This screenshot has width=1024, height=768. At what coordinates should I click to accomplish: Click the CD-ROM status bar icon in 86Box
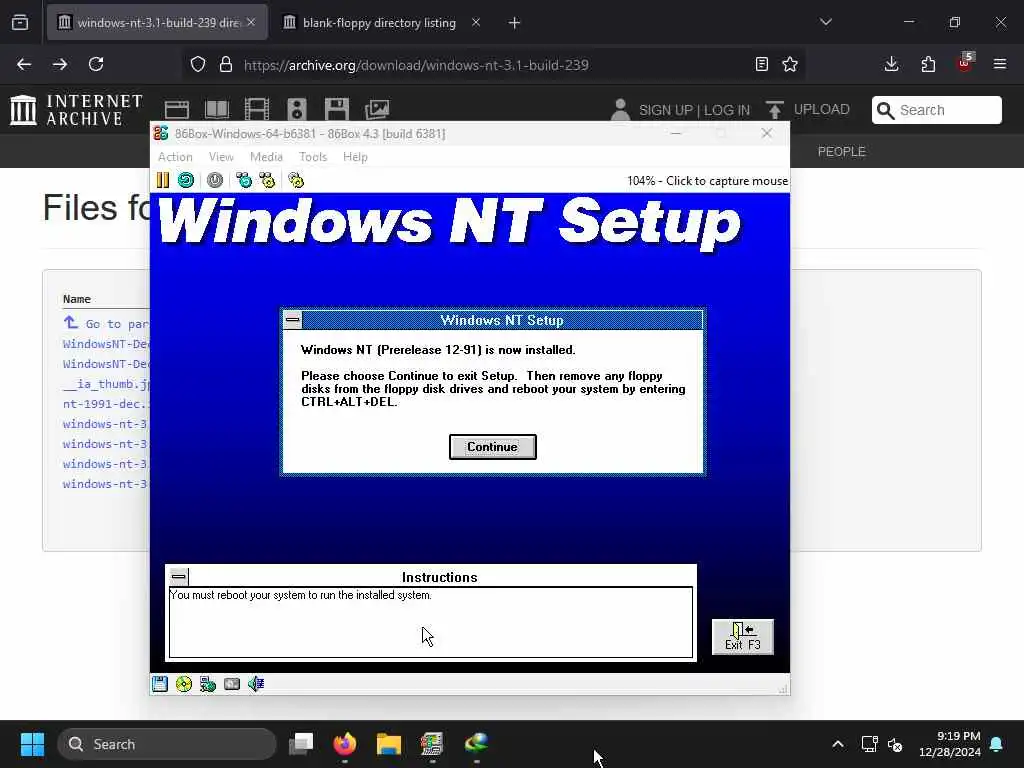(x=184, y=684)
